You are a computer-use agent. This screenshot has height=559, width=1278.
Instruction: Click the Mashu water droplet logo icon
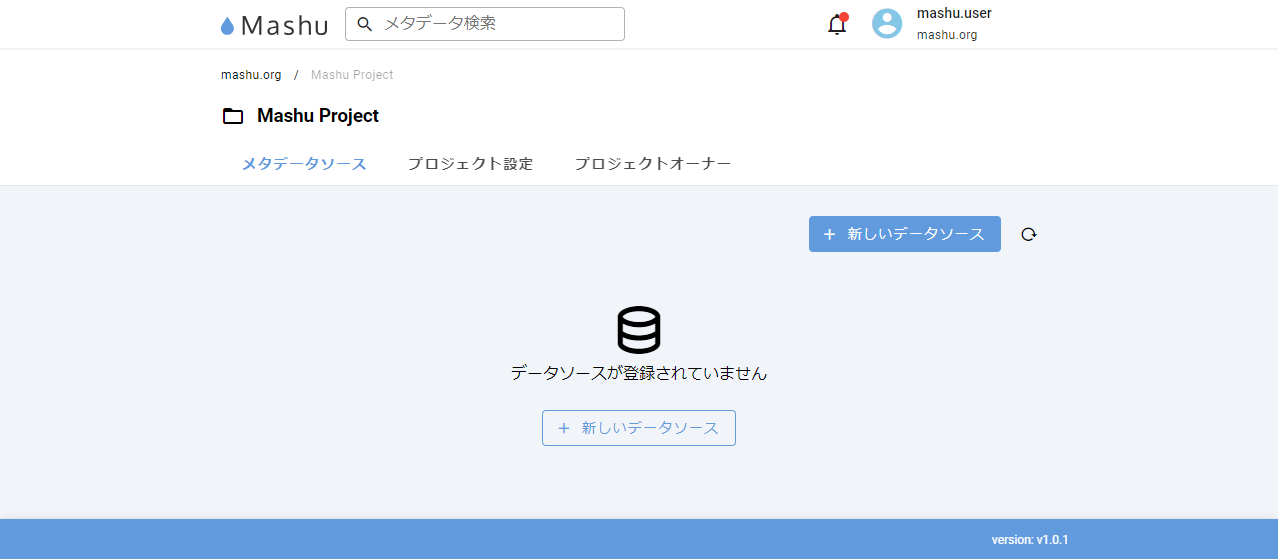[227, 26]
